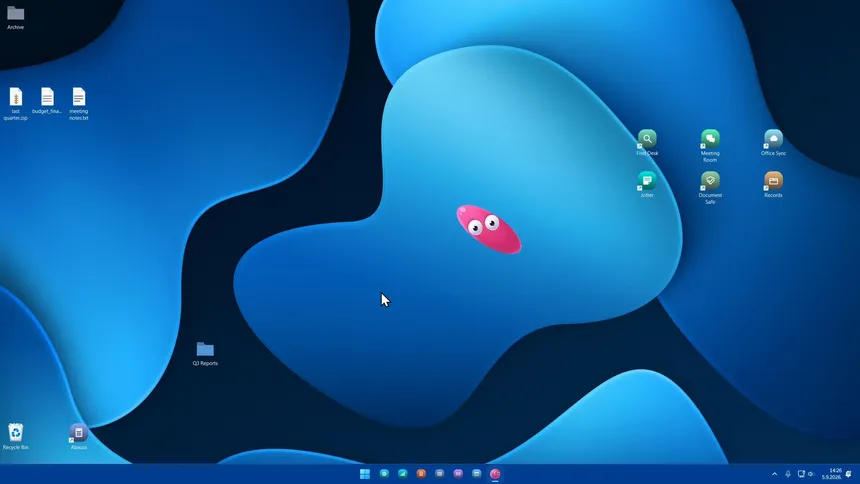This screenshot has height=484, width=860.
Task: Select the meeting notes.txt file
Action: click(x=78, y=104)
